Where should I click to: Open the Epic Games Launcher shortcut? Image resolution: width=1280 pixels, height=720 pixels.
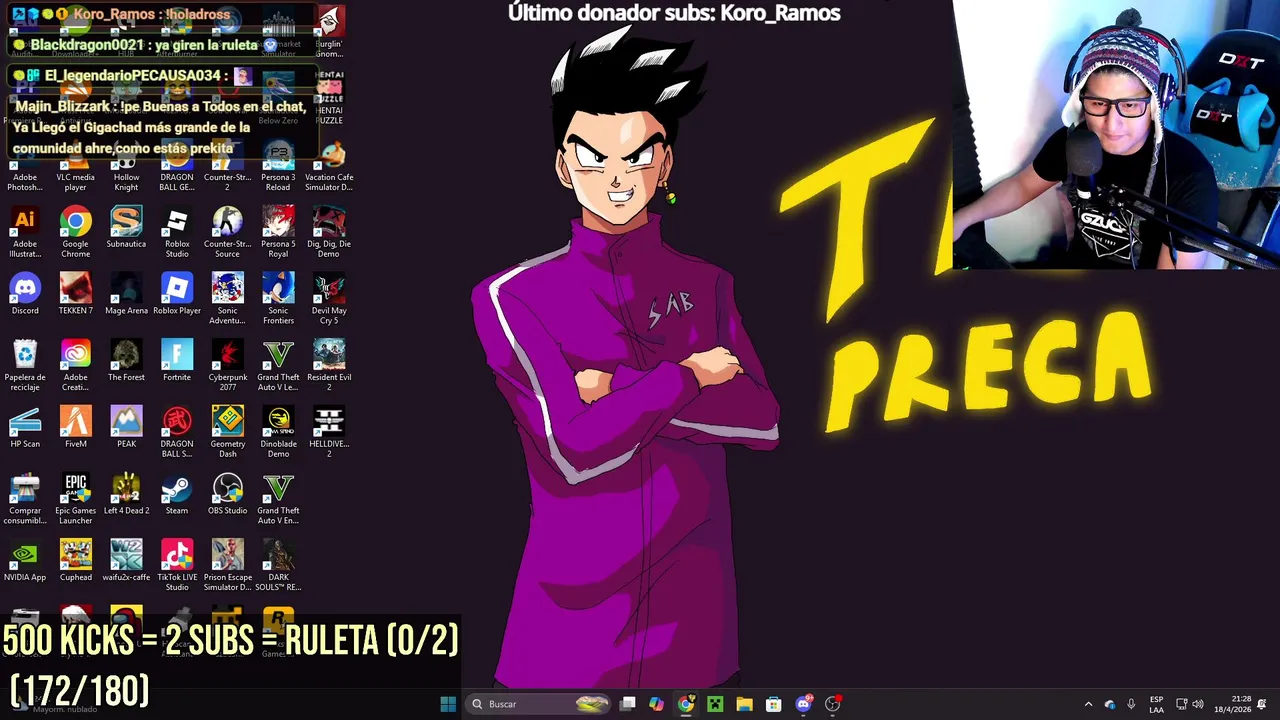[x=75, y=498]
